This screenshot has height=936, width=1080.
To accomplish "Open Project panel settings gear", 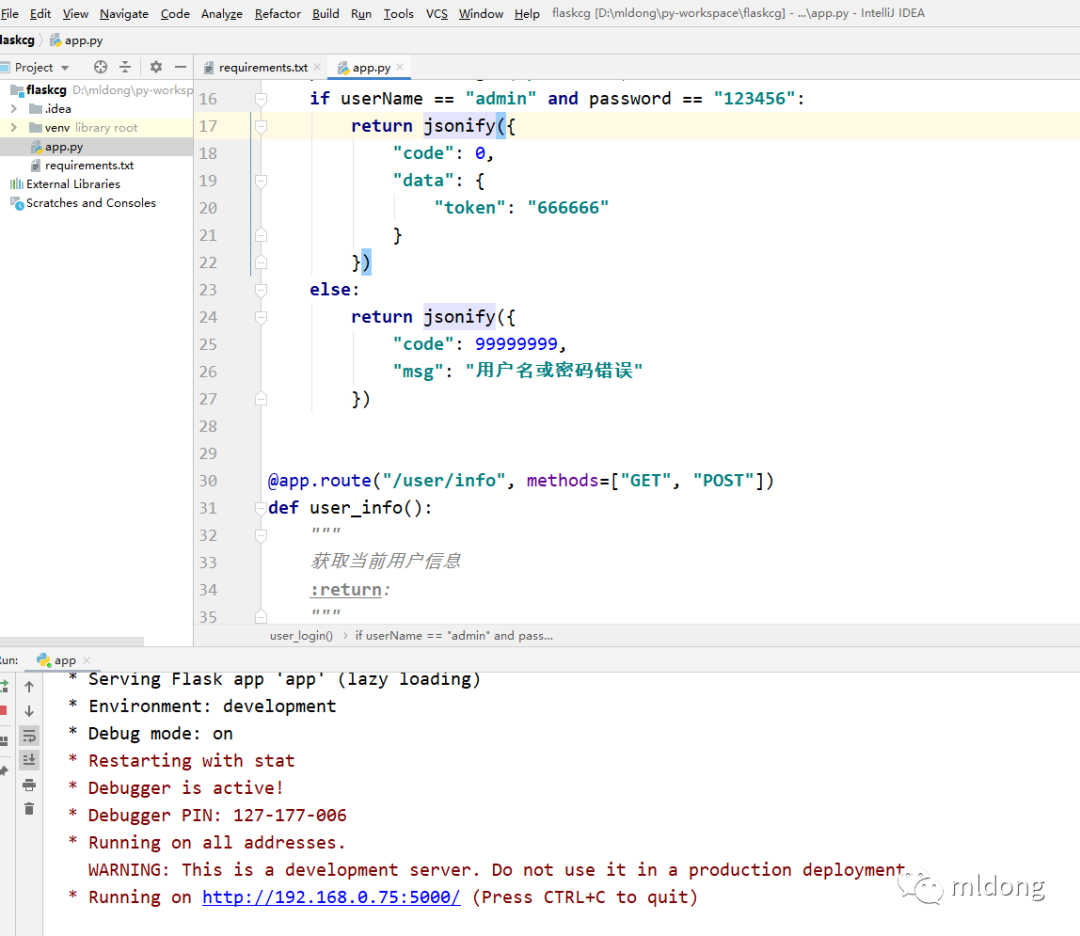I will (156, 67).
